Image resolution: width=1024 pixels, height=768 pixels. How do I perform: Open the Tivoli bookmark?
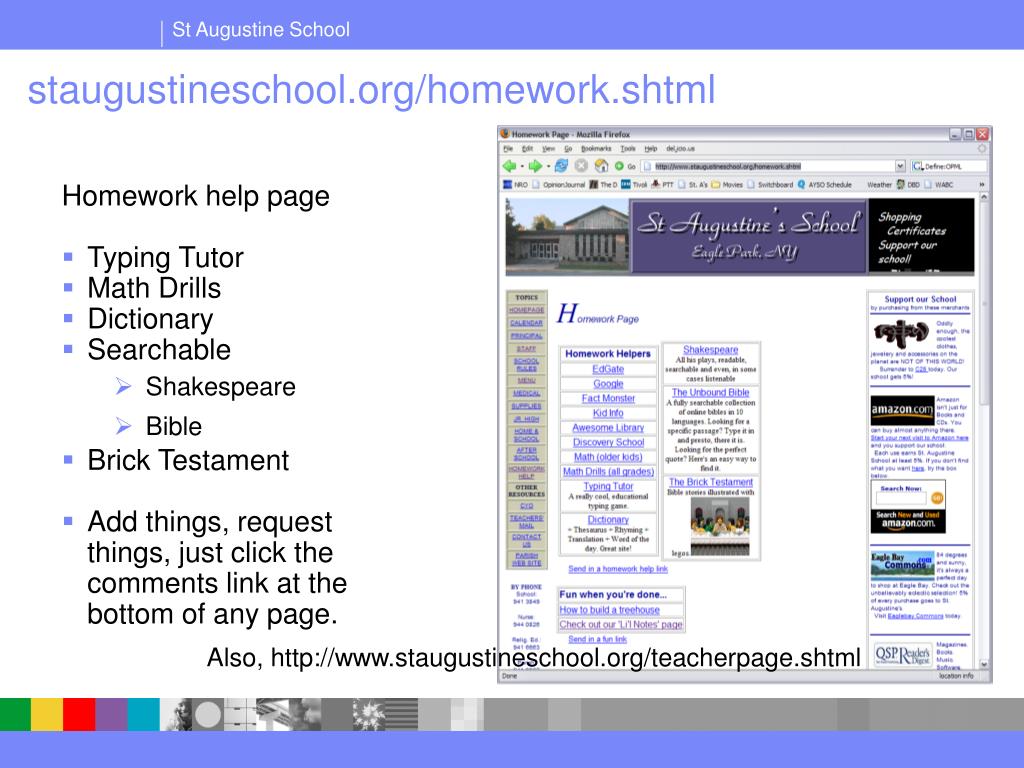[x=633, y=185]
